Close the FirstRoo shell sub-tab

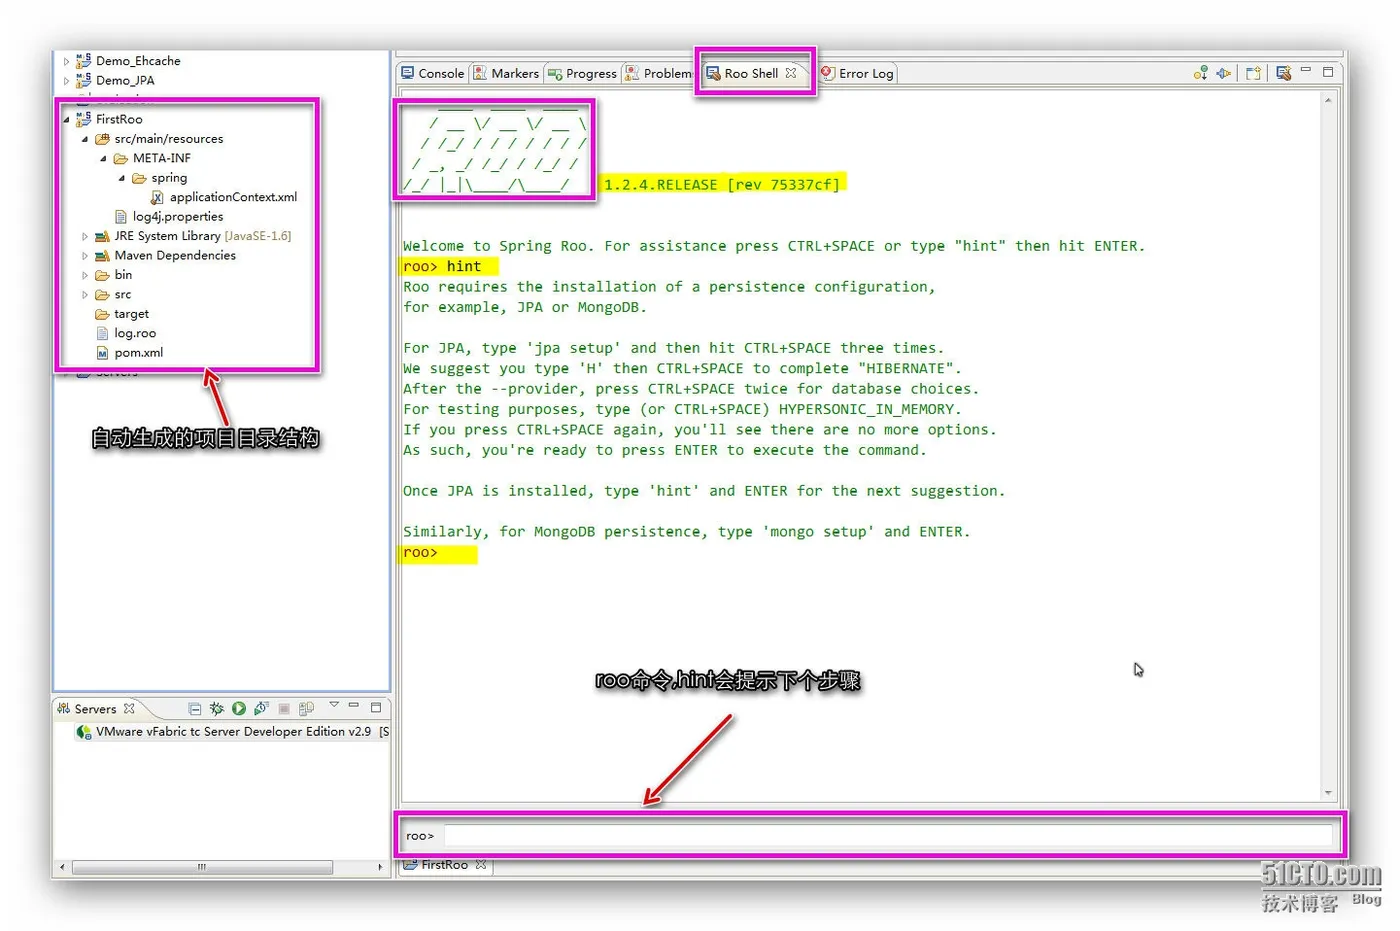[481, 865]
